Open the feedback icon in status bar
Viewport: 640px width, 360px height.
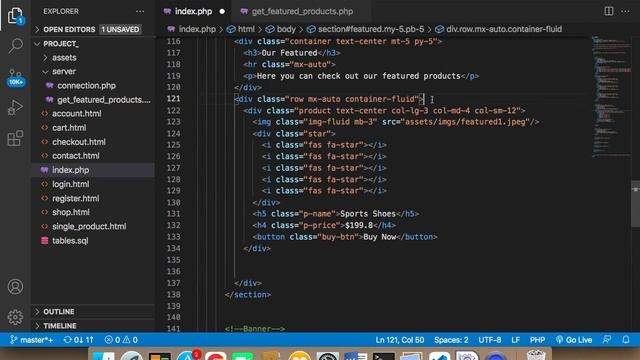pyautogui.click(x=607, y=340)
